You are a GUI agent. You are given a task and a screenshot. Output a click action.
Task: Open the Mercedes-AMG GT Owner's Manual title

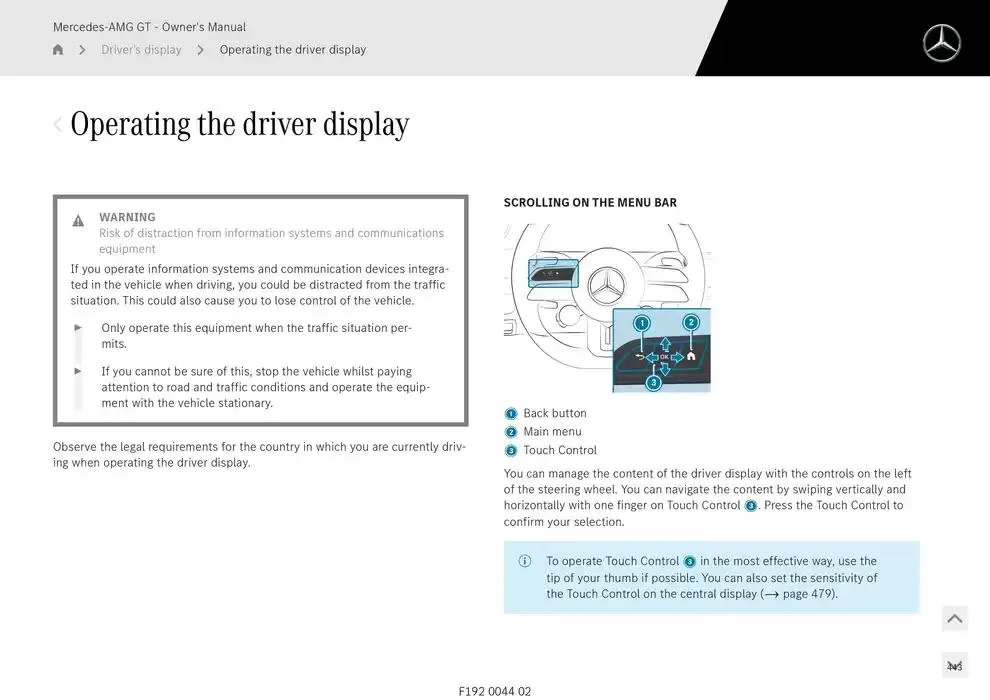[149, 27]
